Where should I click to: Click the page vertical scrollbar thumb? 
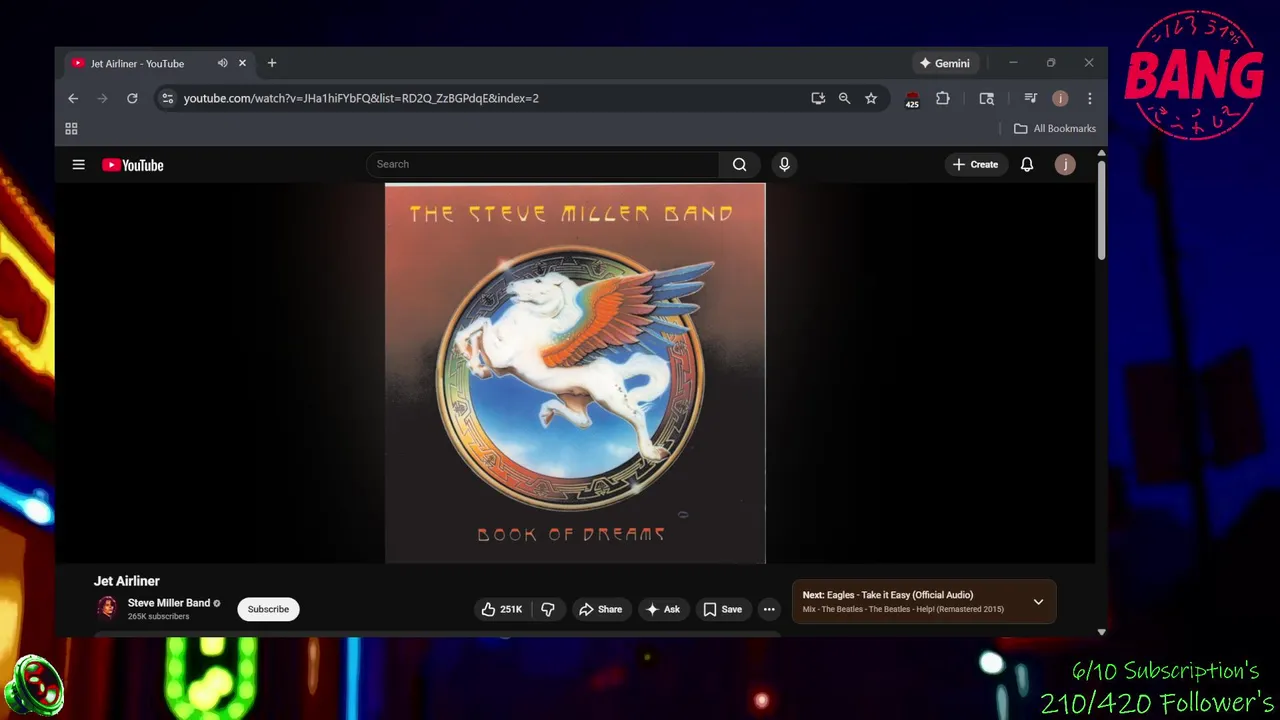tap(1101, 210)
